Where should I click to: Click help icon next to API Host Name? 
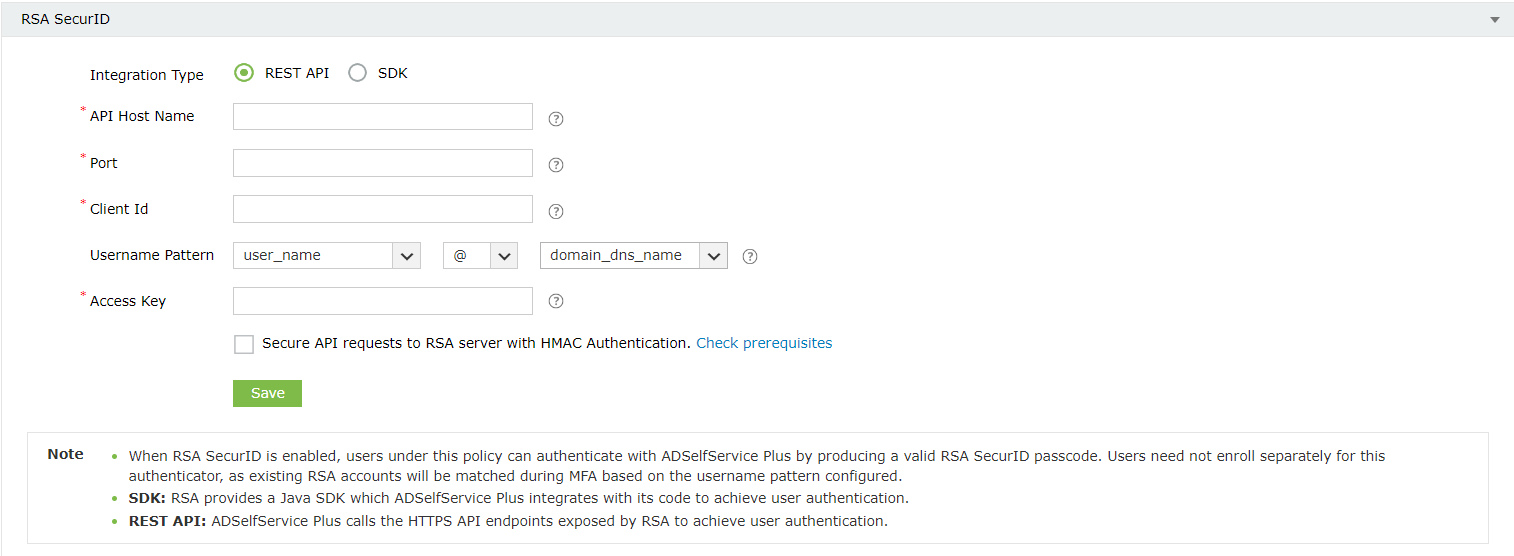(557, 119)
